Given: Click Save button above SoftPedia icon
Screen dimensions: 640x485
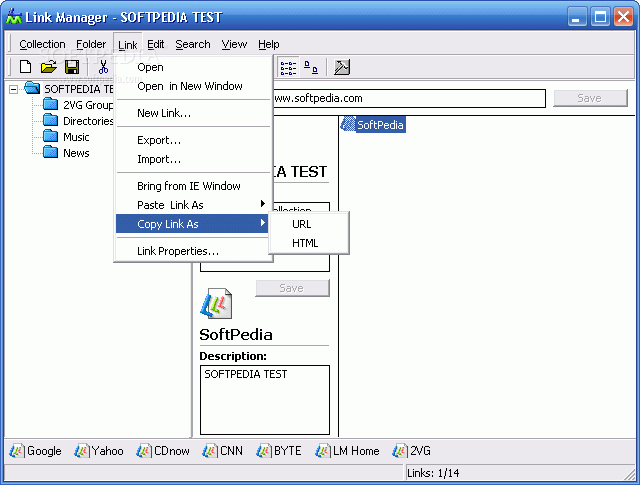Looking at the screenshot, I should [292, 288].
